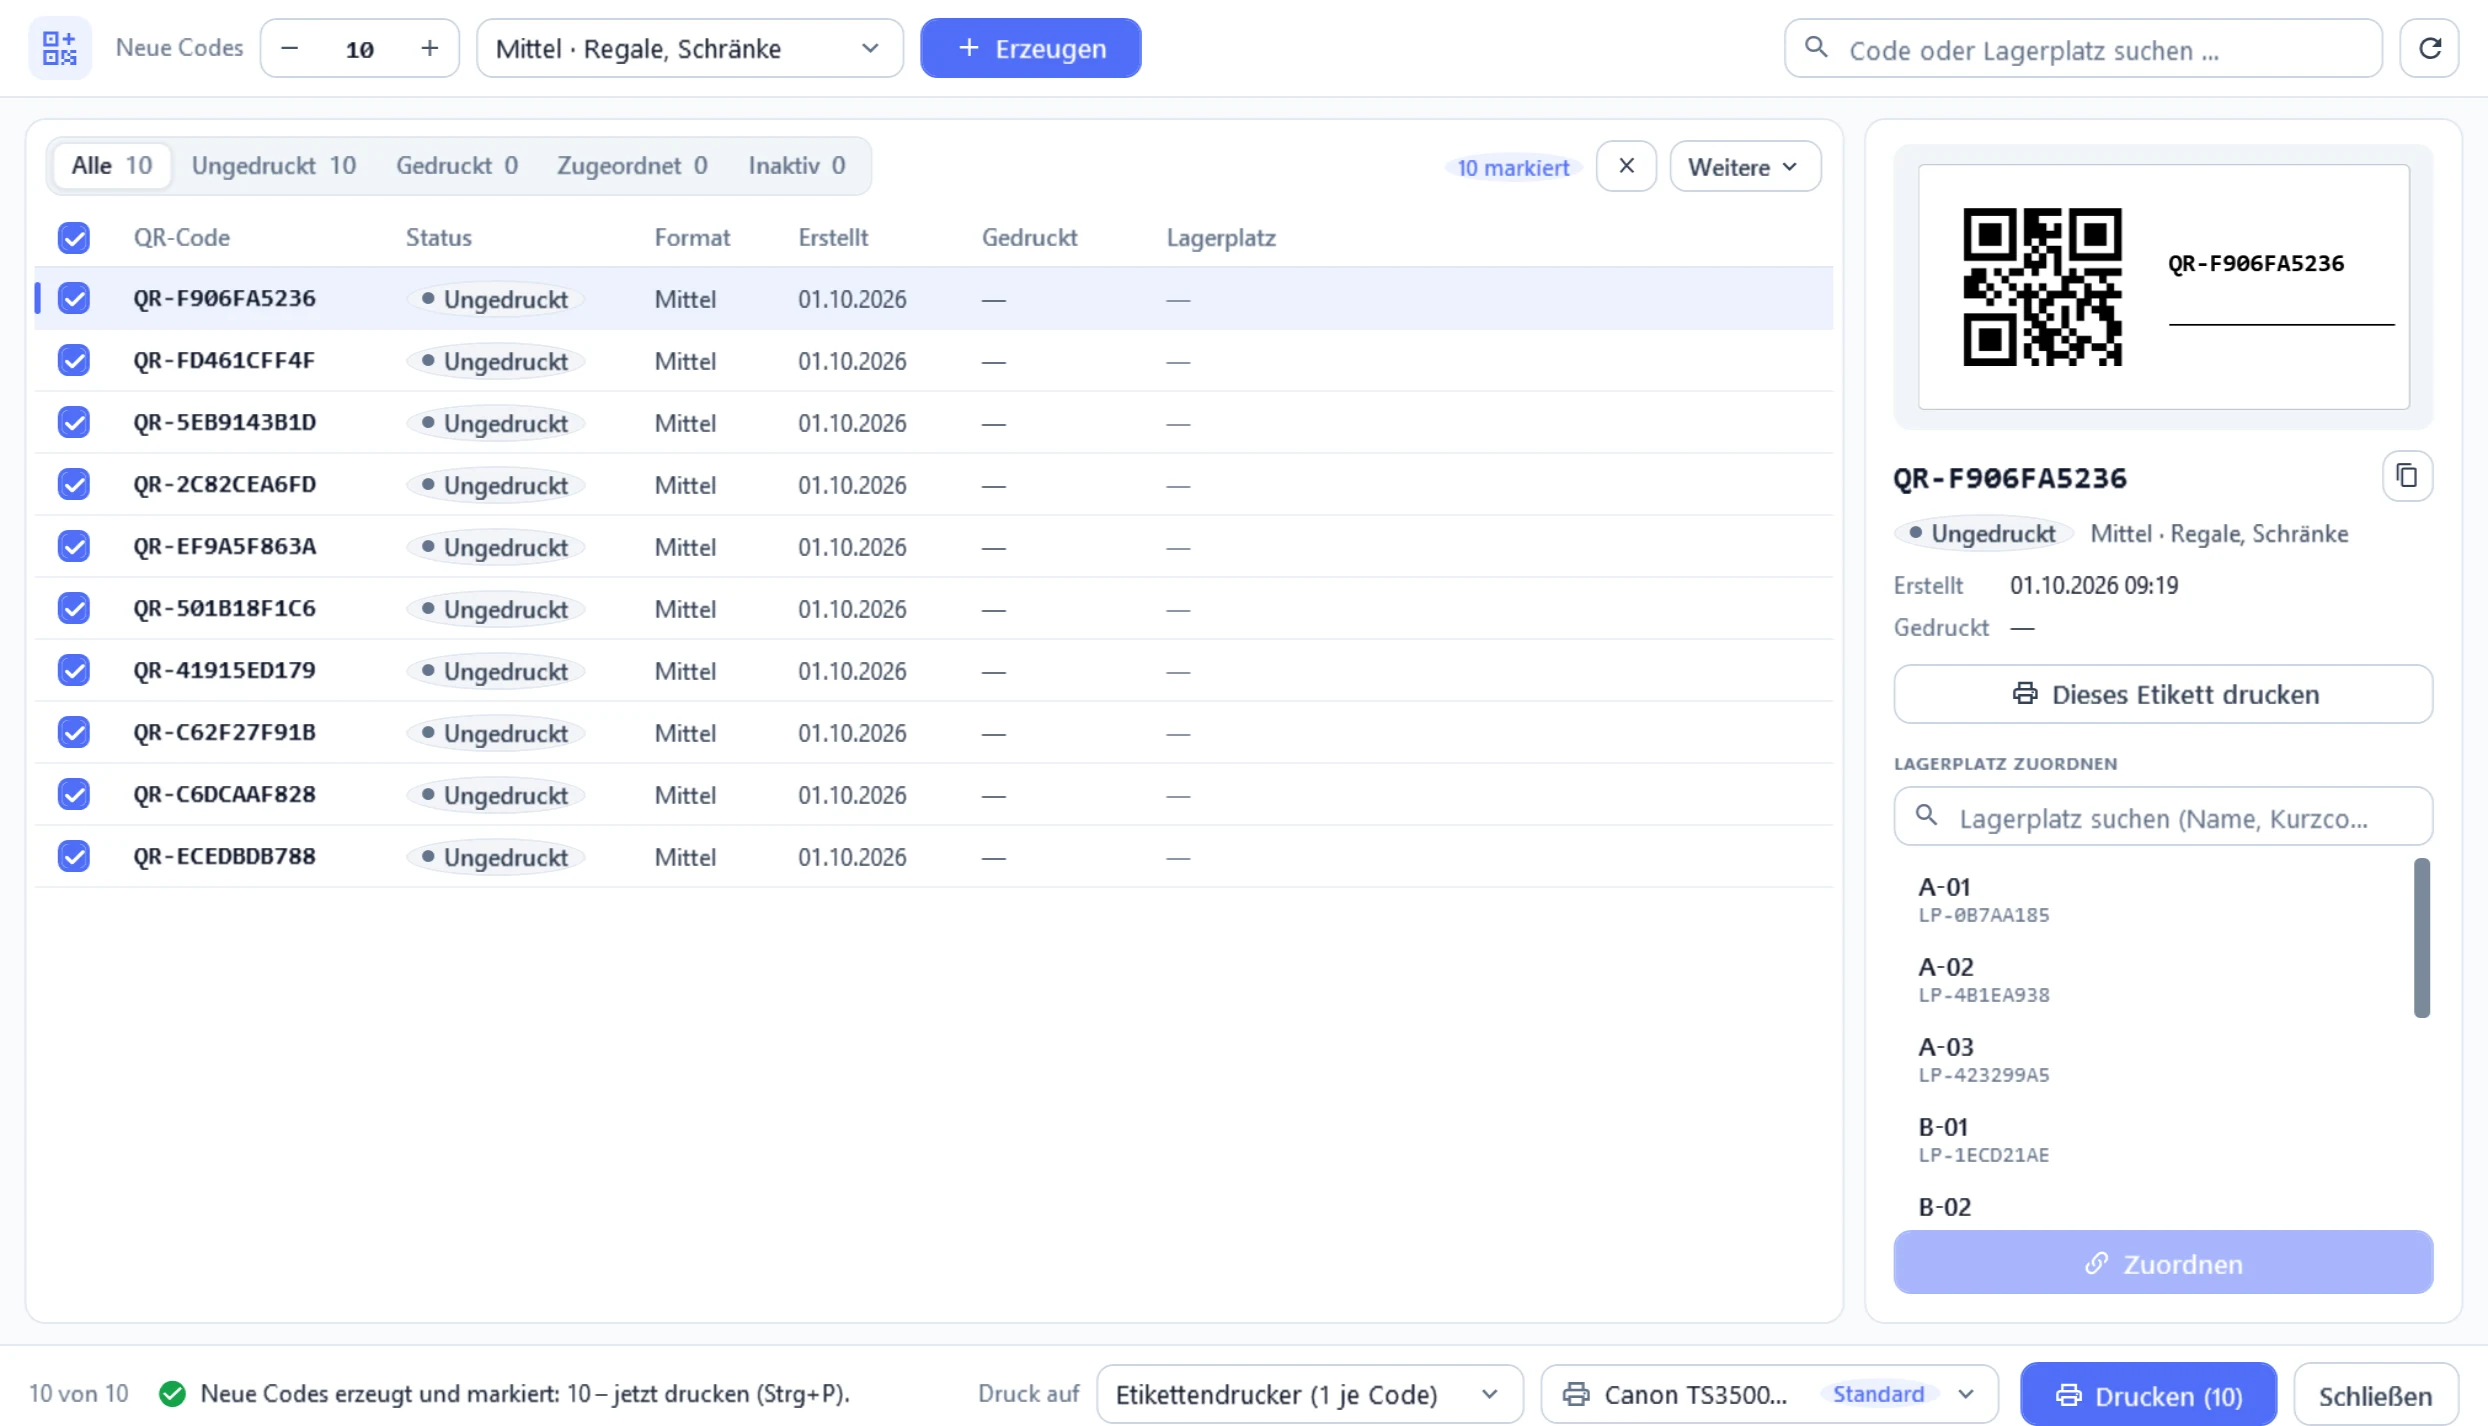Image resolution: width=2488 pixels, height=1426 pixels.
Task: Click the row QR-41915ED179 code text
Action: (x=225, y=670)
